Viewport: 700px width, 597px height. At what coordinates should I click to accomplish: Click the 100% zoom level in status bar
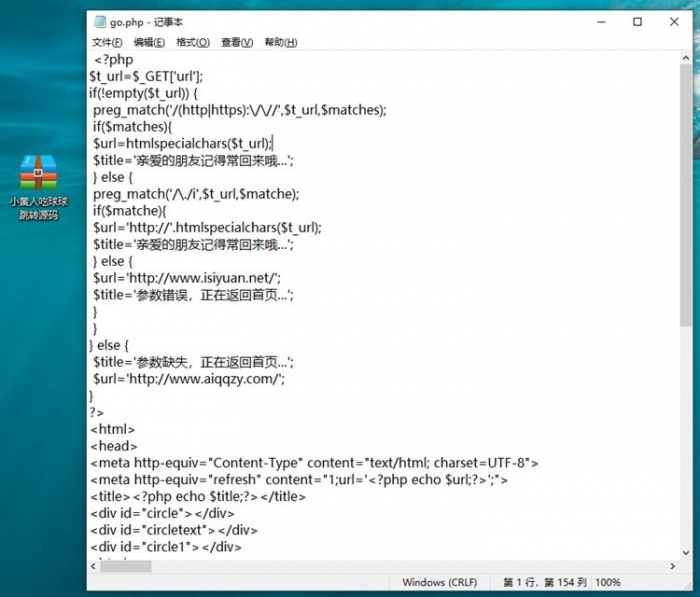607,582
